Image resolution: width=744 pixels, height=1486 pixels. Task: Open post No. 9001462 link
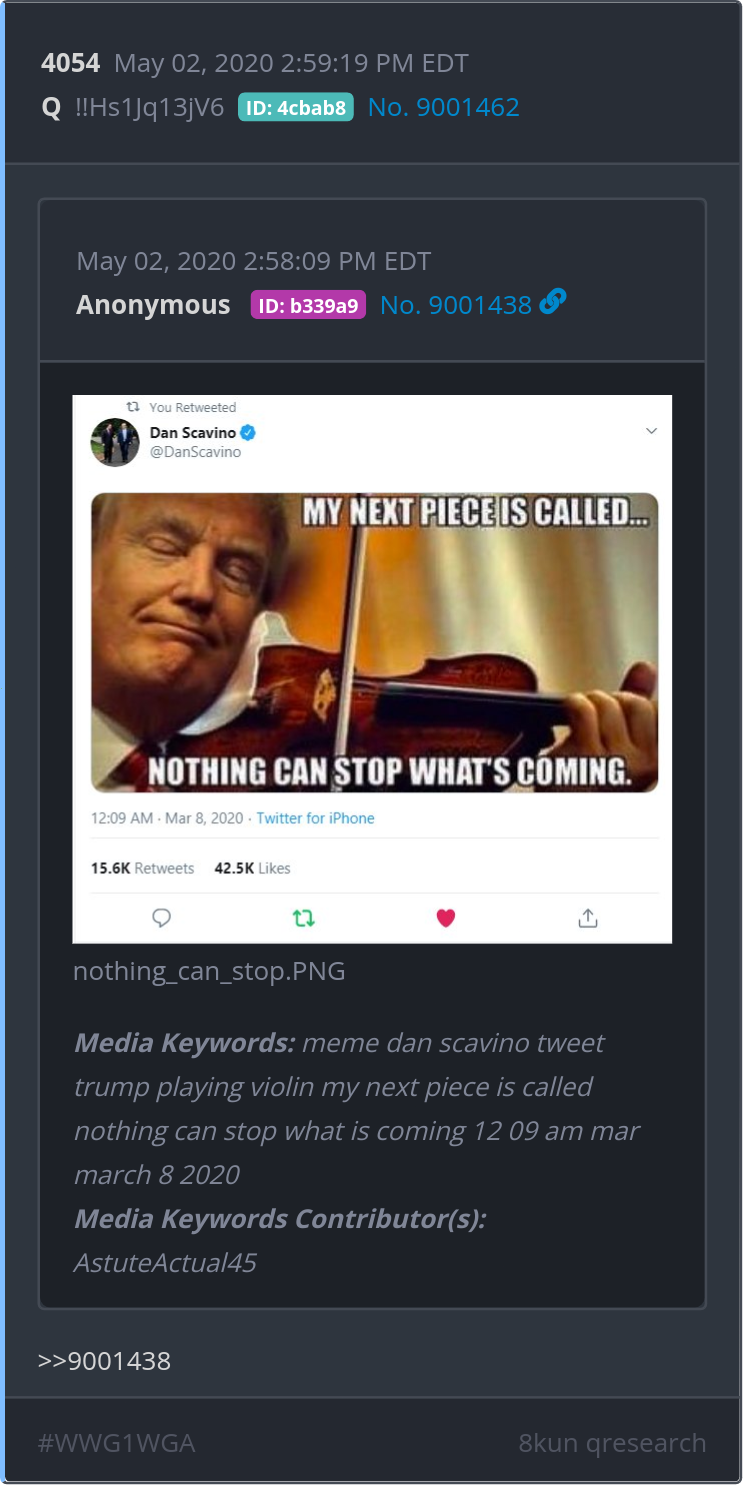point(443,108)
